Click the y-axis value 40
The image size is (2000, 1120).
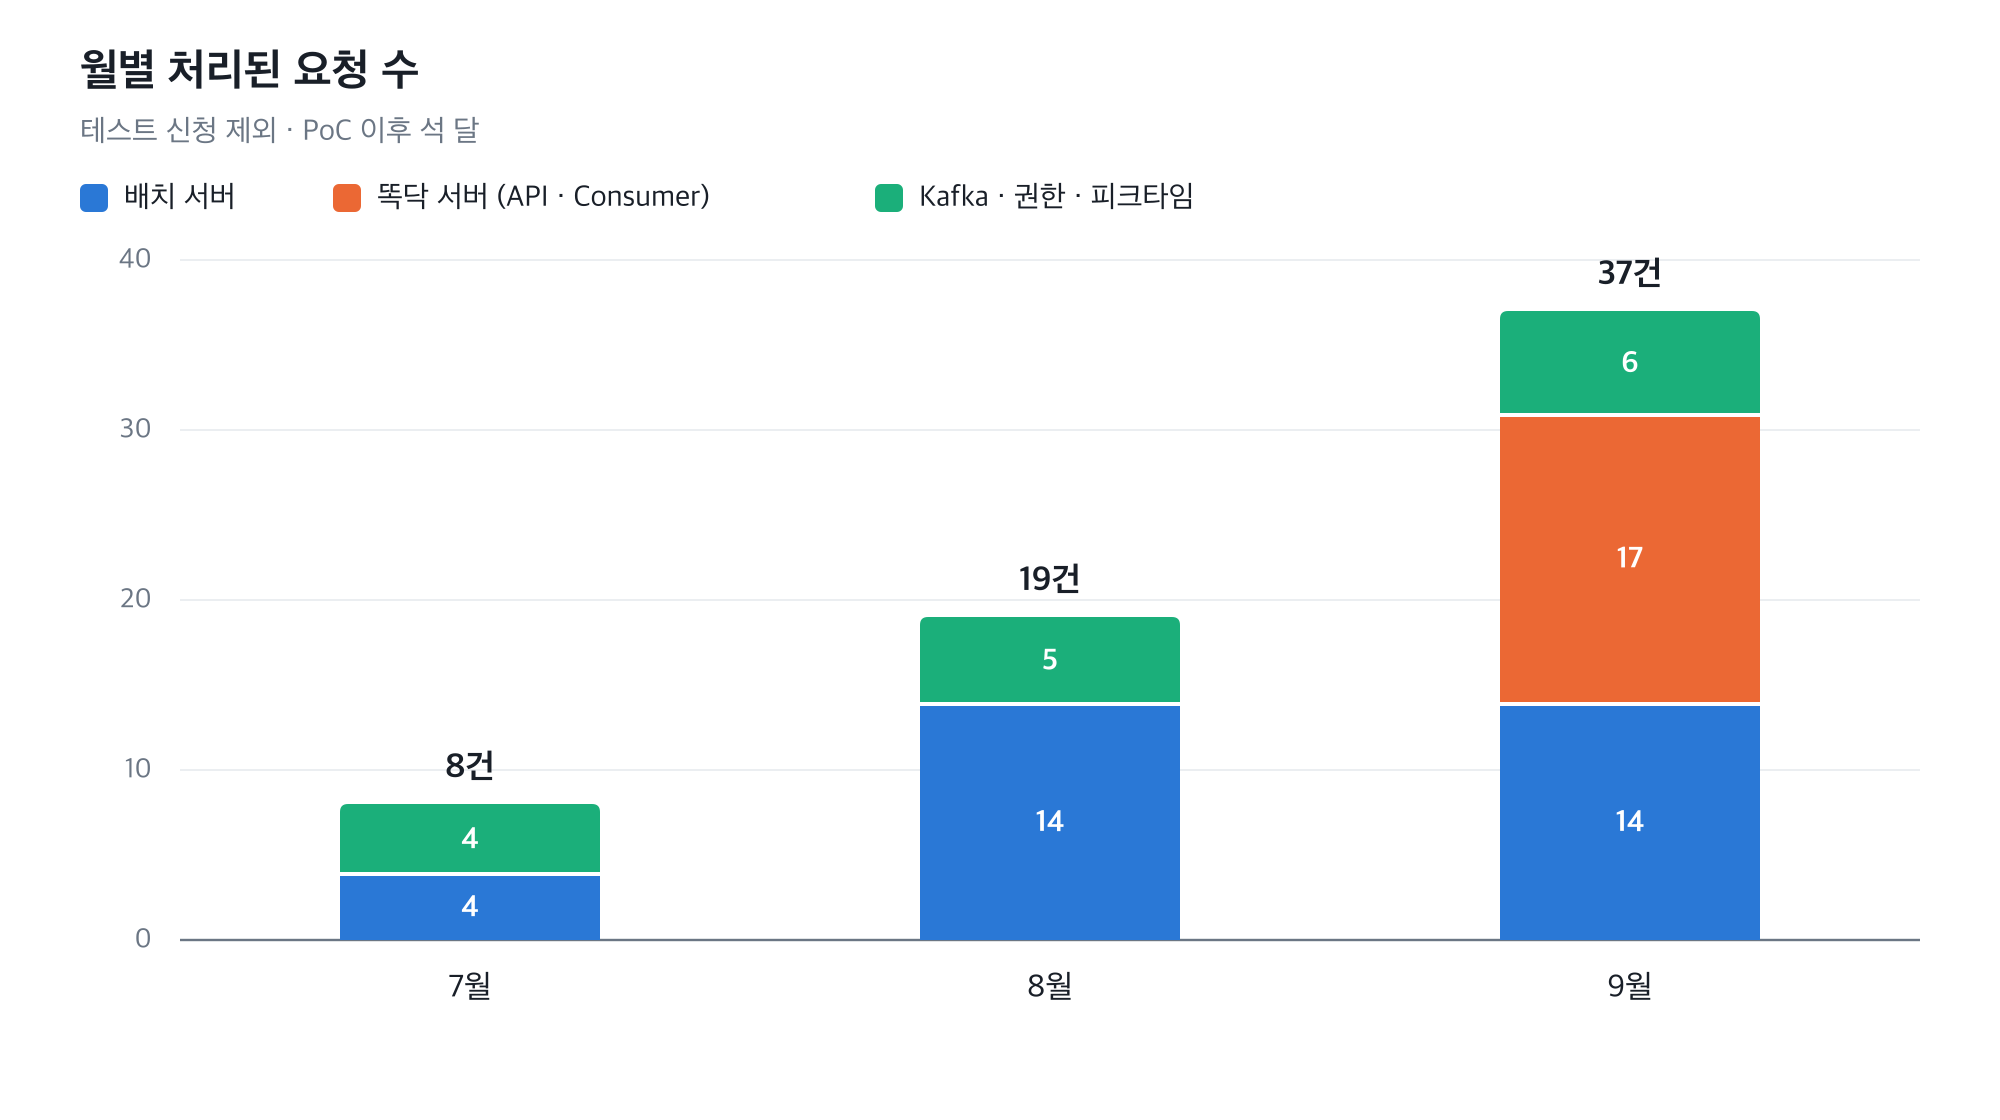pyautogui.click(x=135, y=259)
